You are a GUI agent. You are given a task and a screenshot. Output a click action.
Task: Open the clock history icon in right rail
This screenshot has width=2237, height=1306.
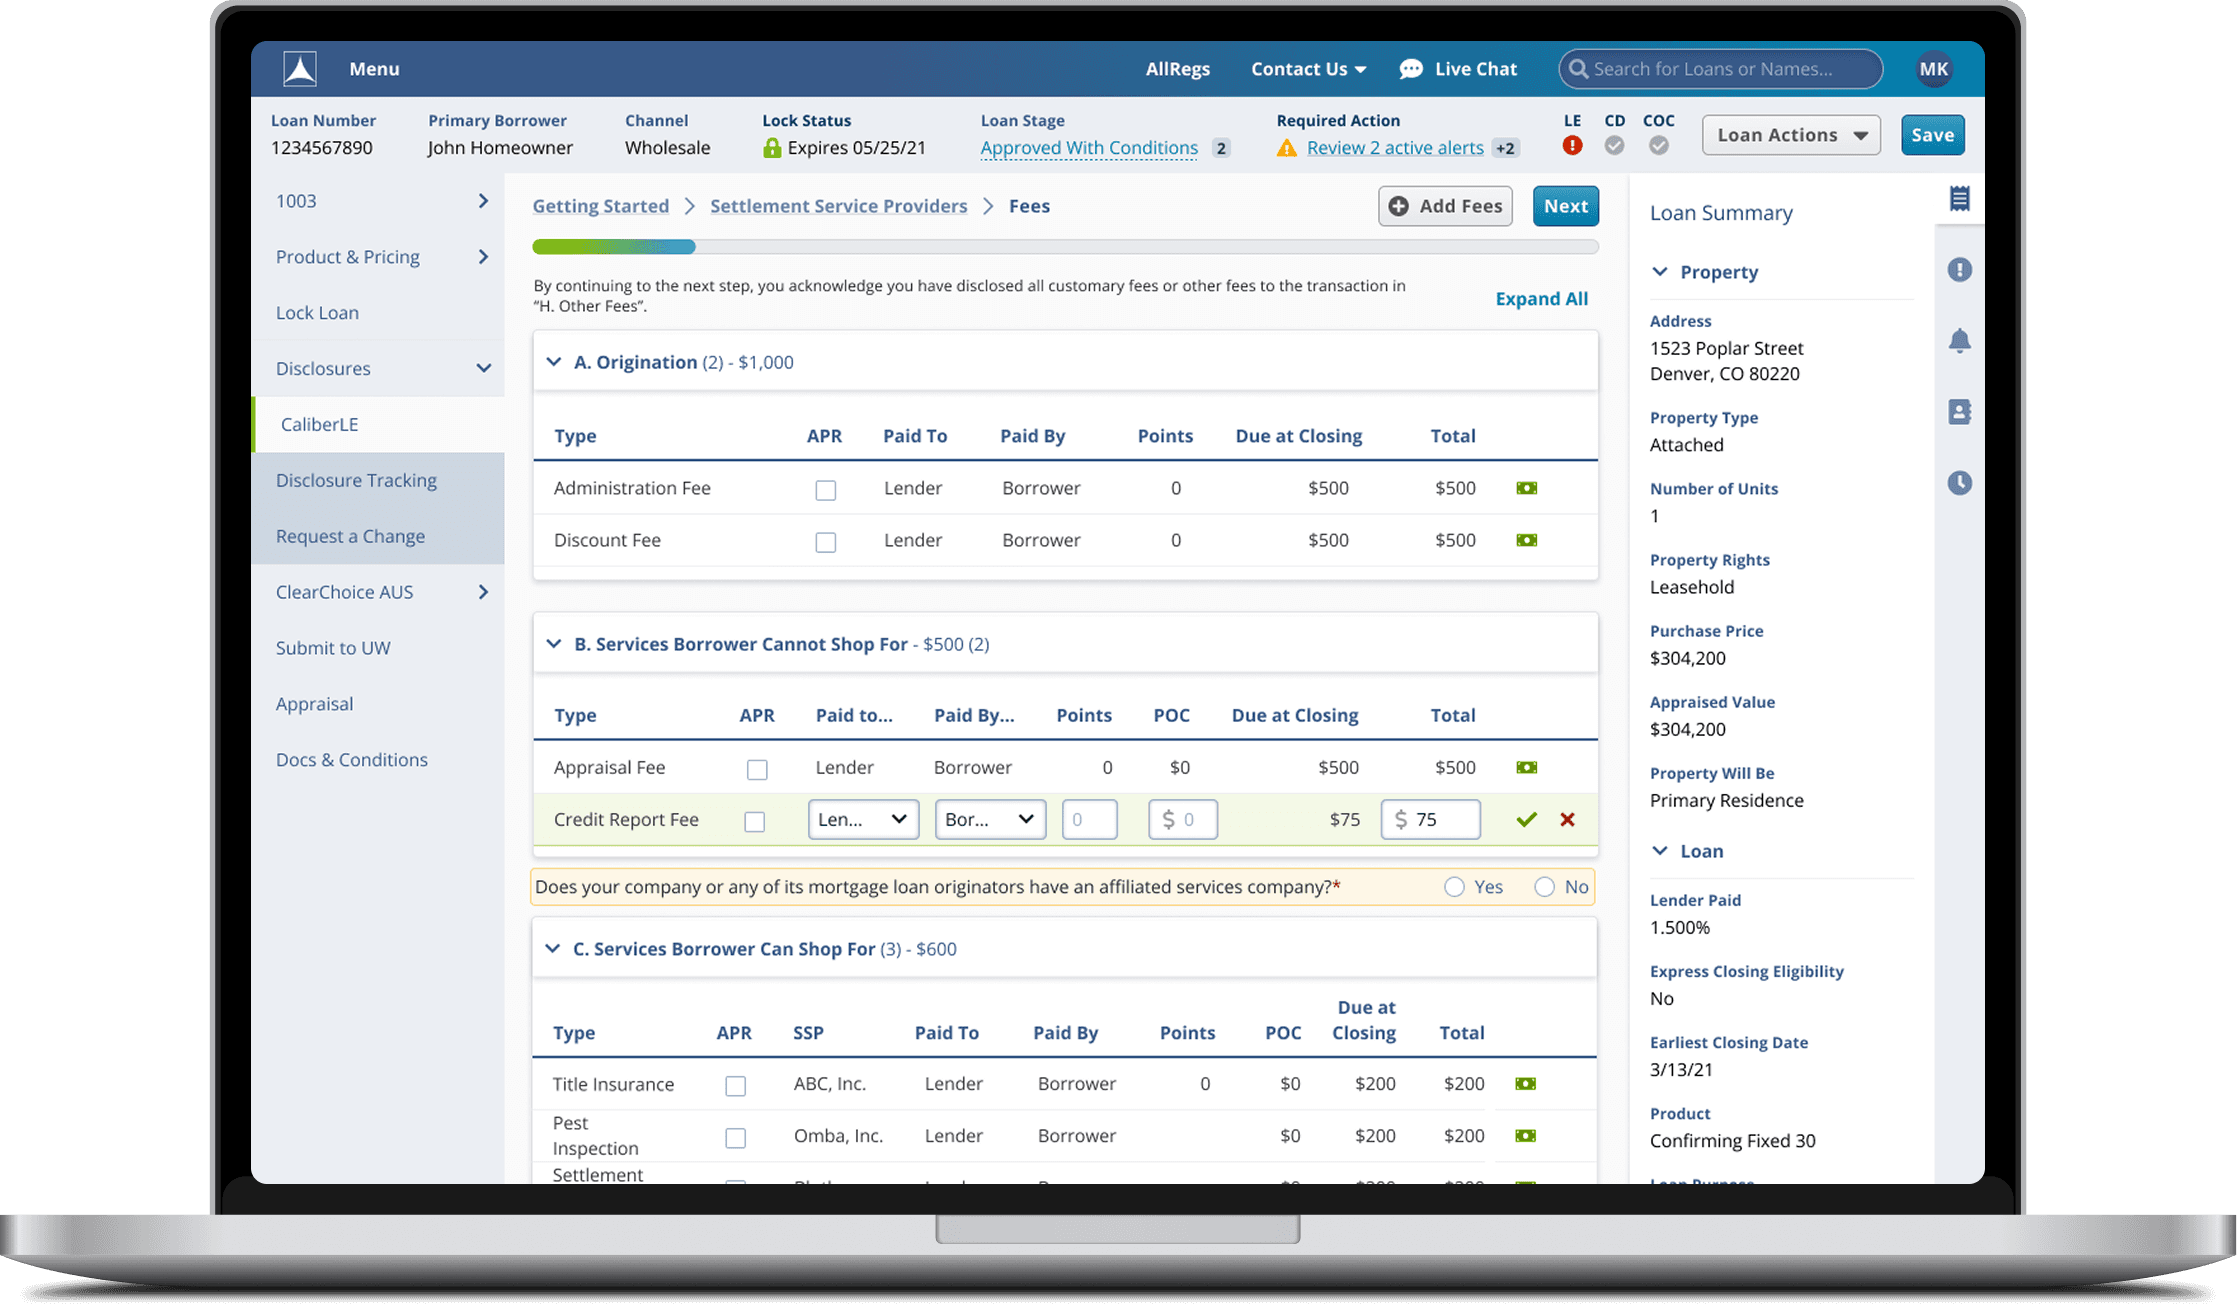point(1959,483)
